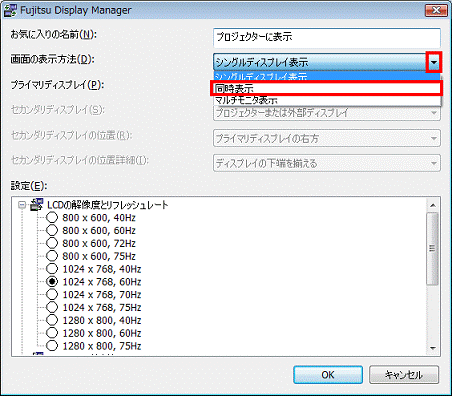Click the お気に入りの名前 input field
Screen dimensions: 452x396
pyautogui.click(x=327, y=37)
